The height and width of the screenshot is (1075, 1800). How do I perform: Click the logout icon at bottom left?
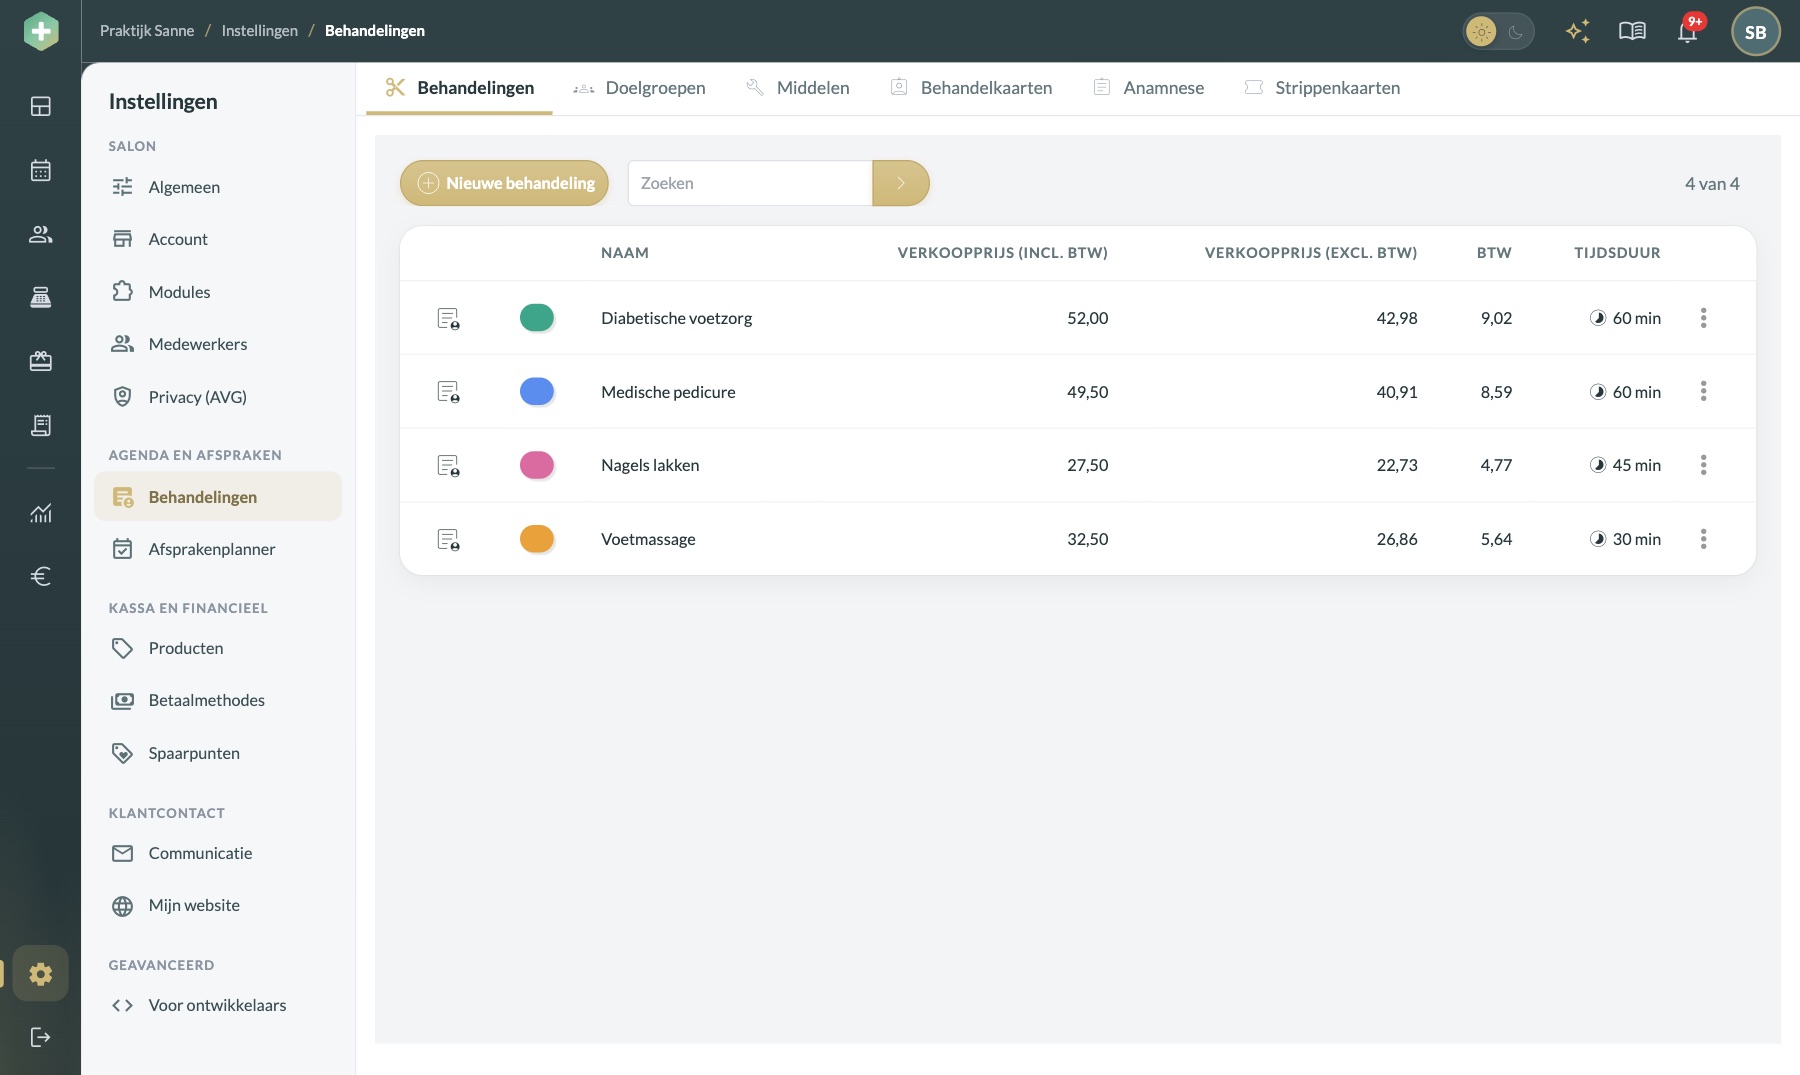41,1037
